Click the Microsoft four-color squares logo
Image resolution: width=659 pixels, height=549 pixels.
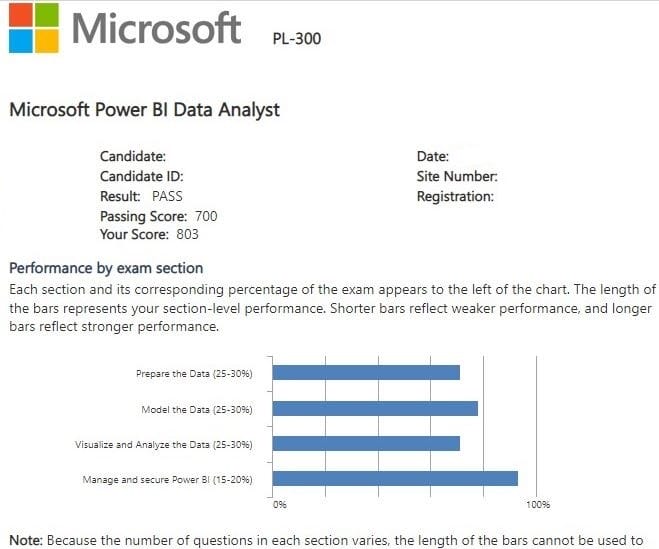pyautogui.click(x=31, y=28)
